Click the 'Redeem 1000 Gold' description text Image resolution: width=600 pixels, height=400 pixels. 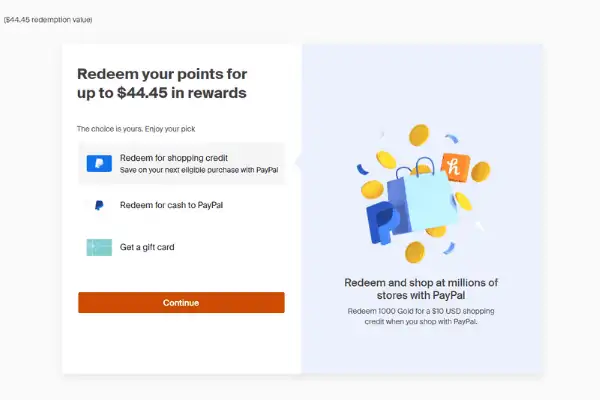point(421,316)
